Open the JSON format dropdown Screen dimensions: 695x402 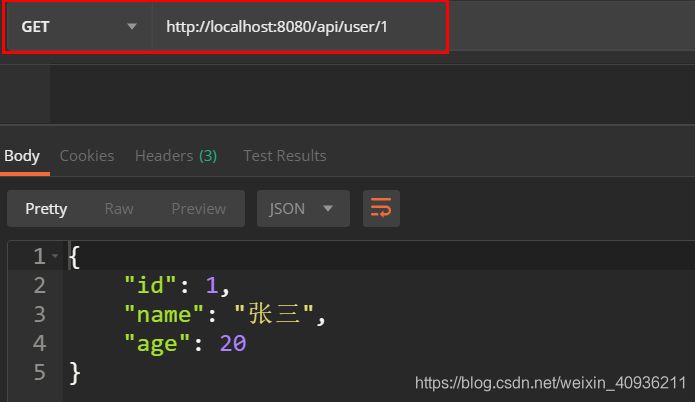(303, 209)
